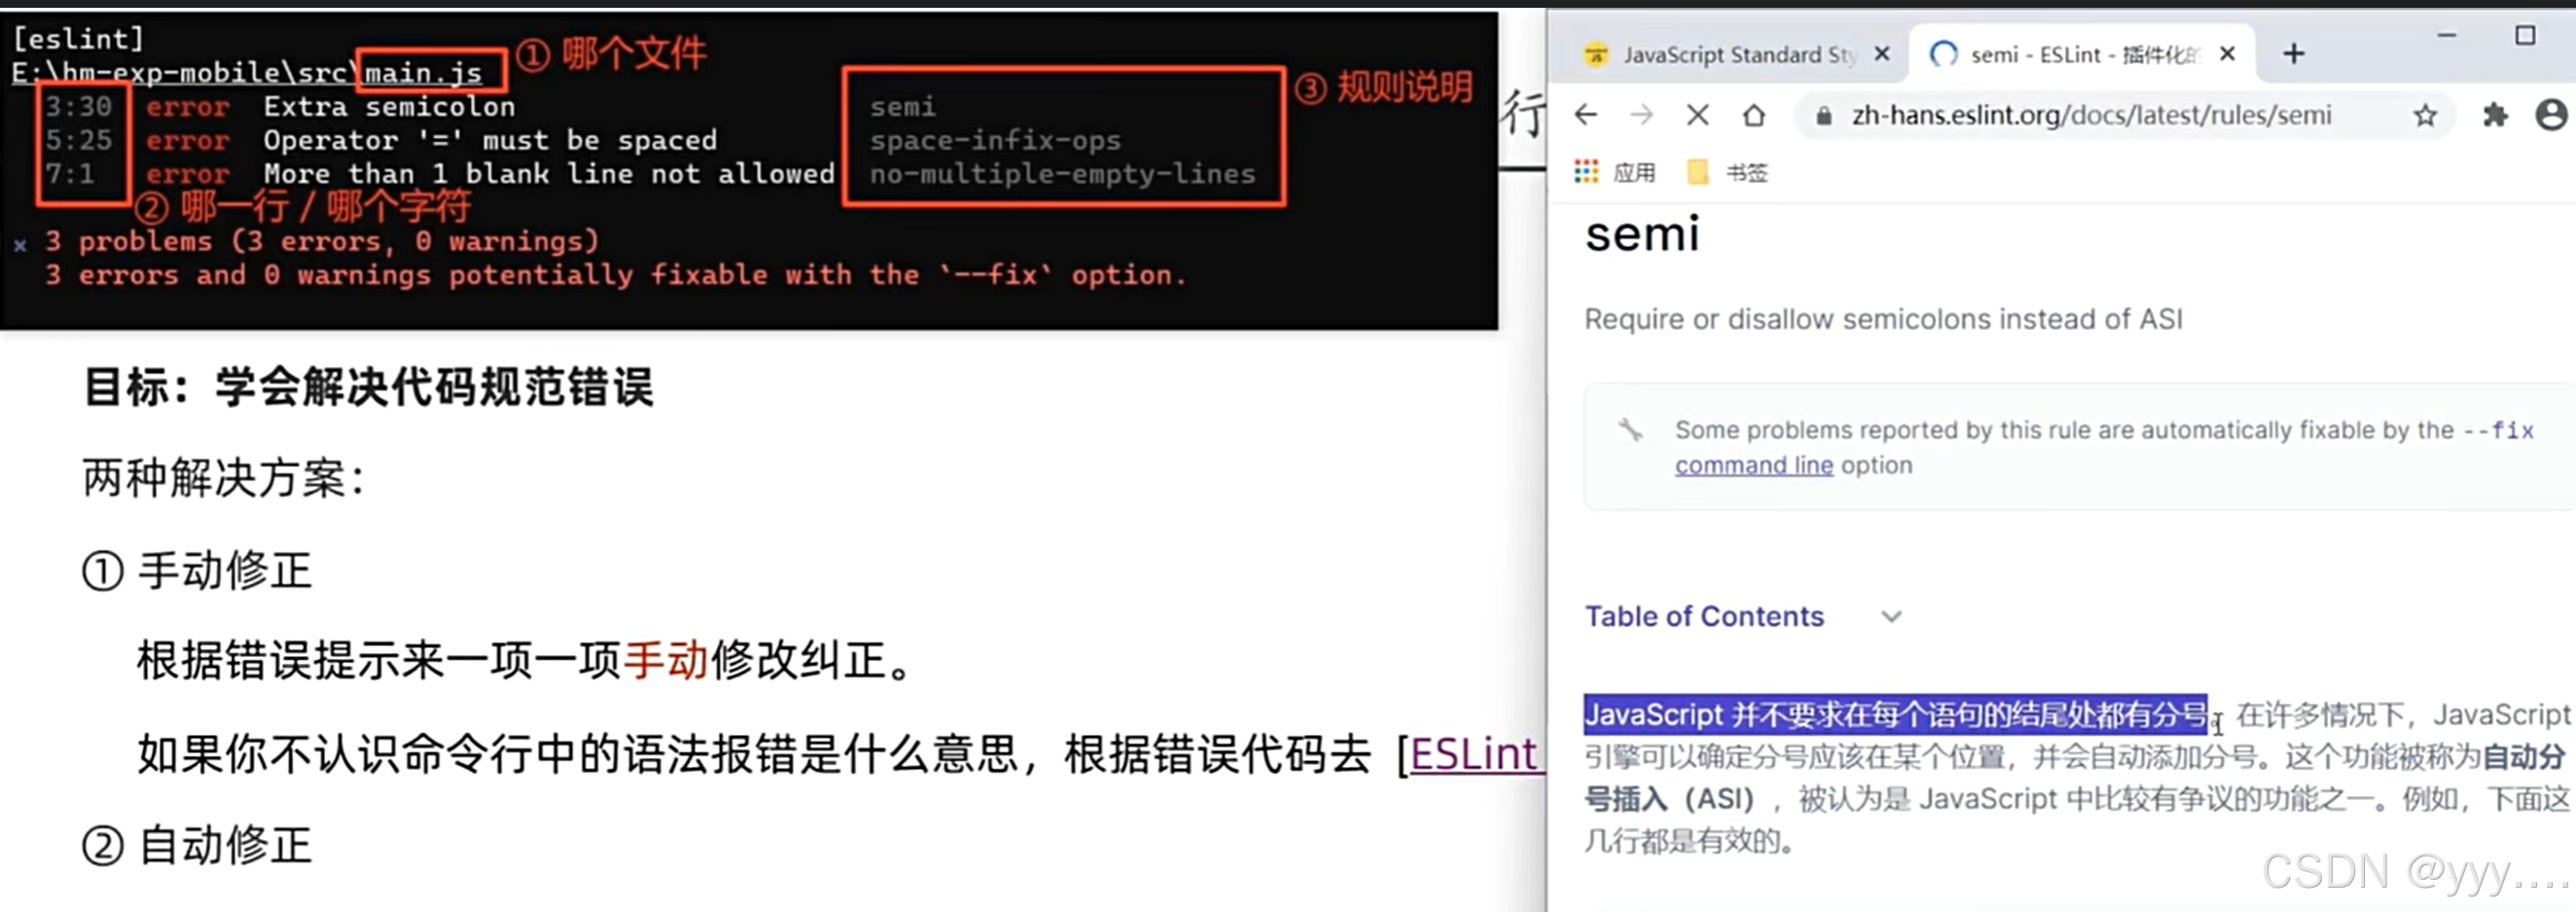The height and width of the screenshot is (912, 2576).
Task: Bookmark this page with star icon
Action: pyautogui.click(x=2424, y=116)
